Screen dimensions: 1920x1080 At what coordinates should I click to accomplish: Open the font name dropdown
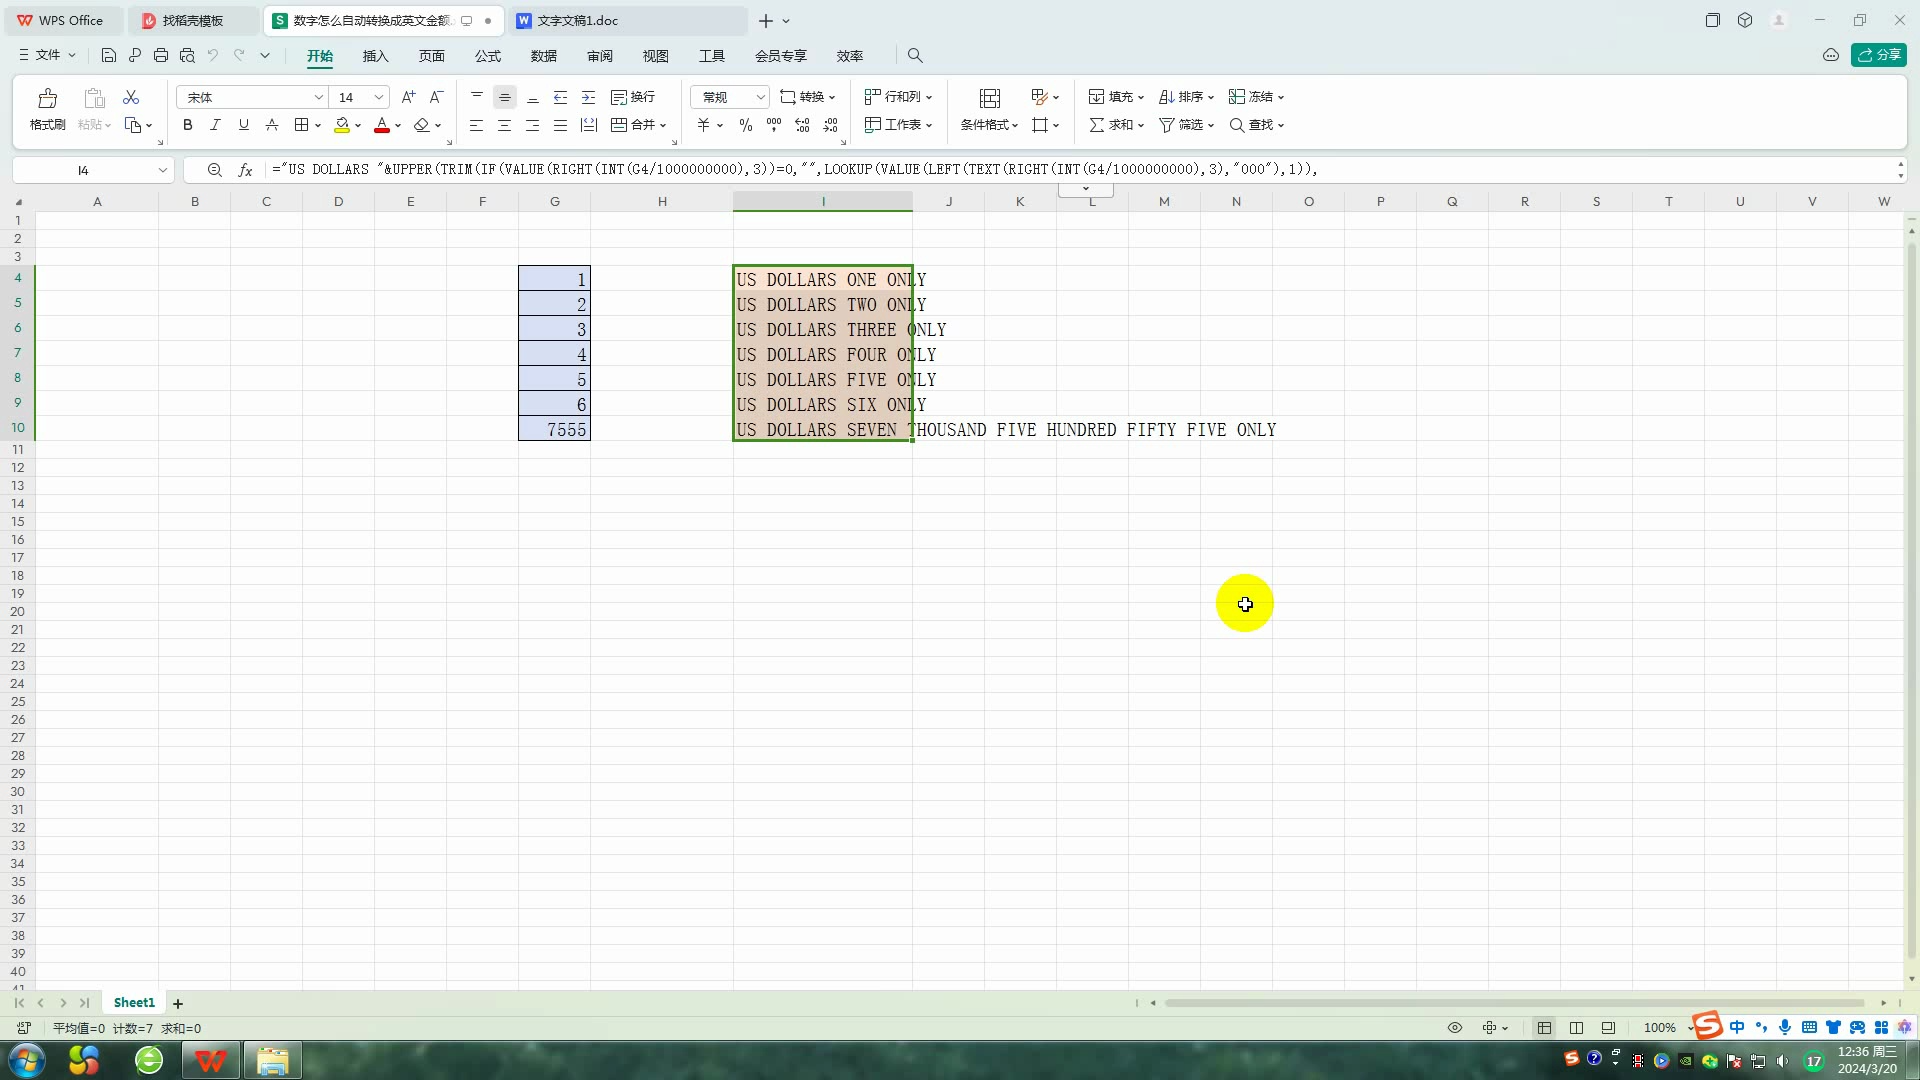pos(318,97)
